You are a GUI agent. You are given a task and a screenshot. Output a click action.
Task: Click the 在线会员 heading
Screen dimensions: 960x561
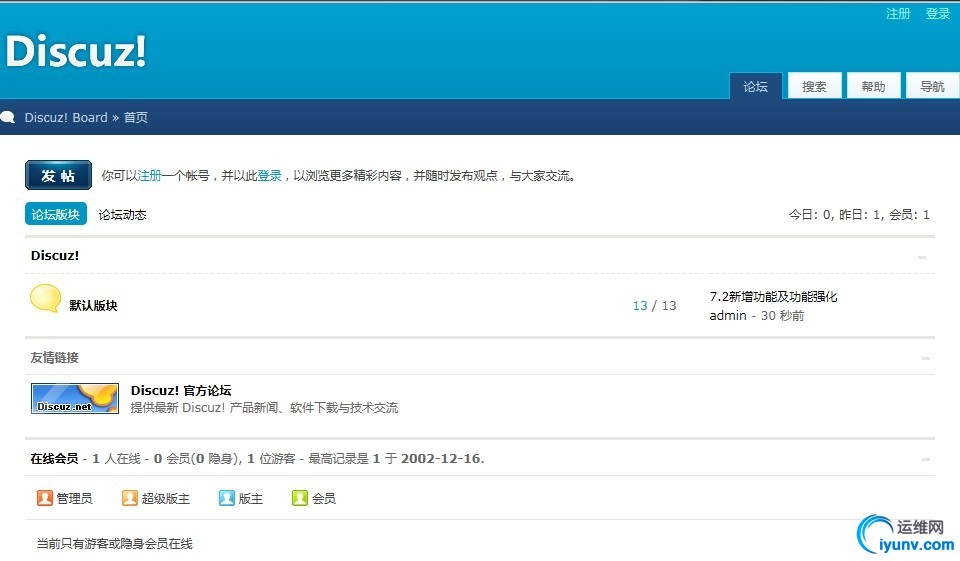54,458
